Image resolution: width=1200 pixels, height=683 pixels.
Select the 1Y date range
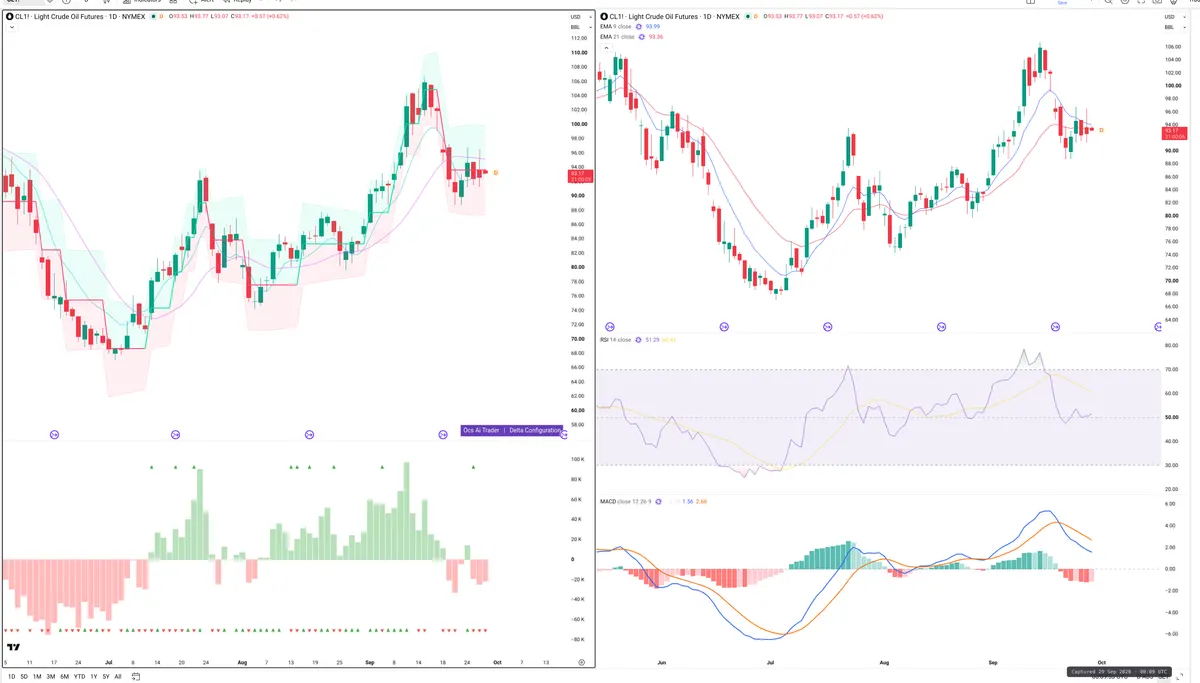(93, 677)
